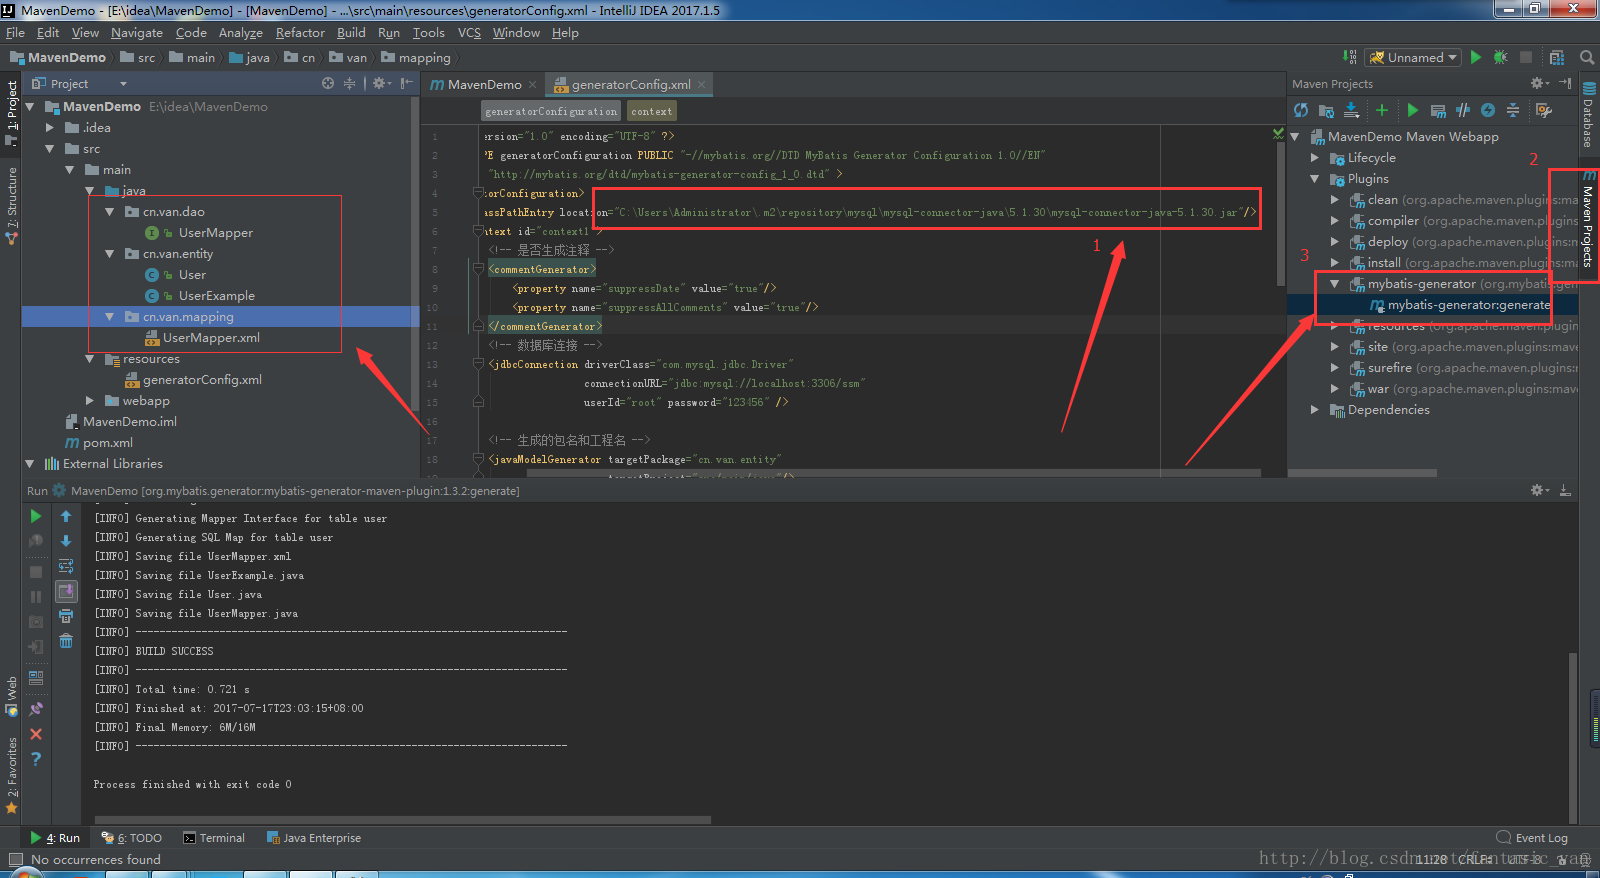Click Up the Stack Trace arrow

tap(66, 516)
